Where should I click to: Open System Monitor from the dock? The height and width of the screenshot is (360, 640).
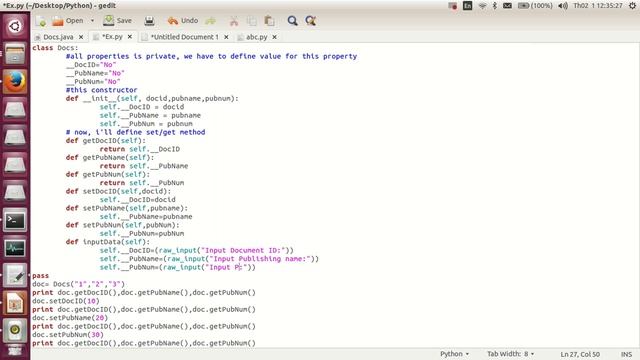15,248
